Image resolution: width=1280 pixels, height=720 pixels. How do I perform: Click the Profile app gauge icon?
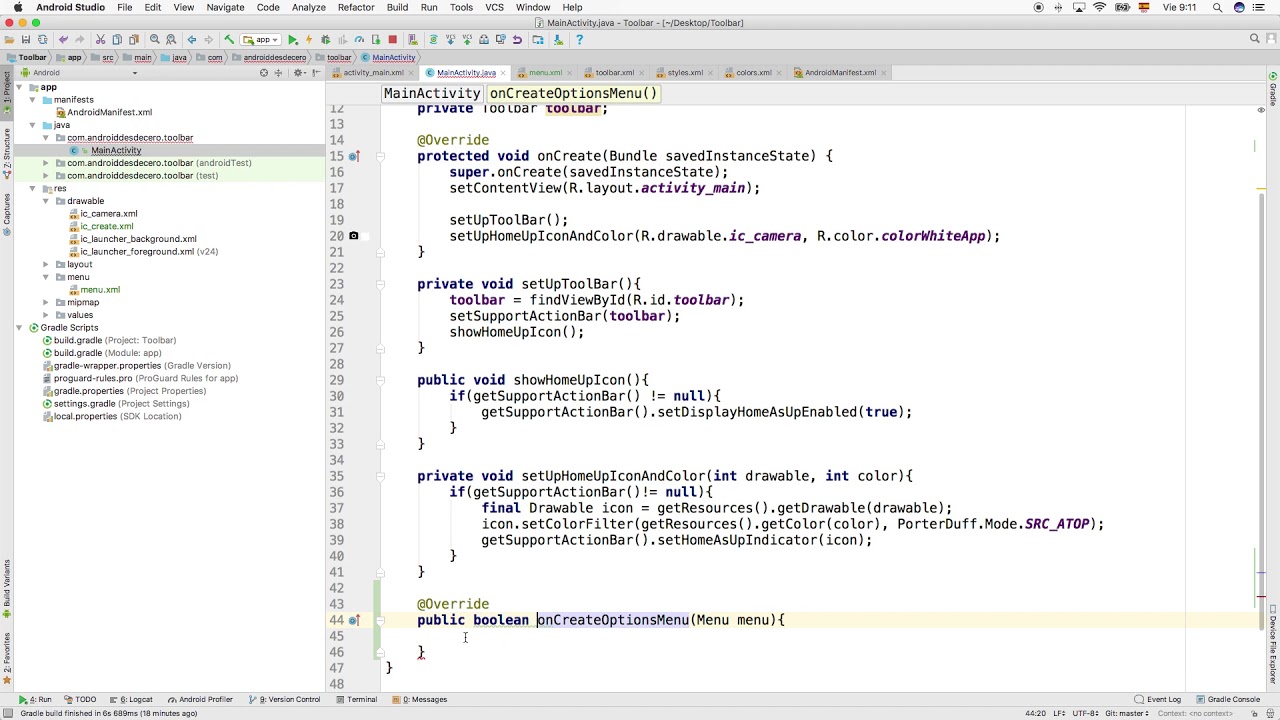click(x=359, y=40)
